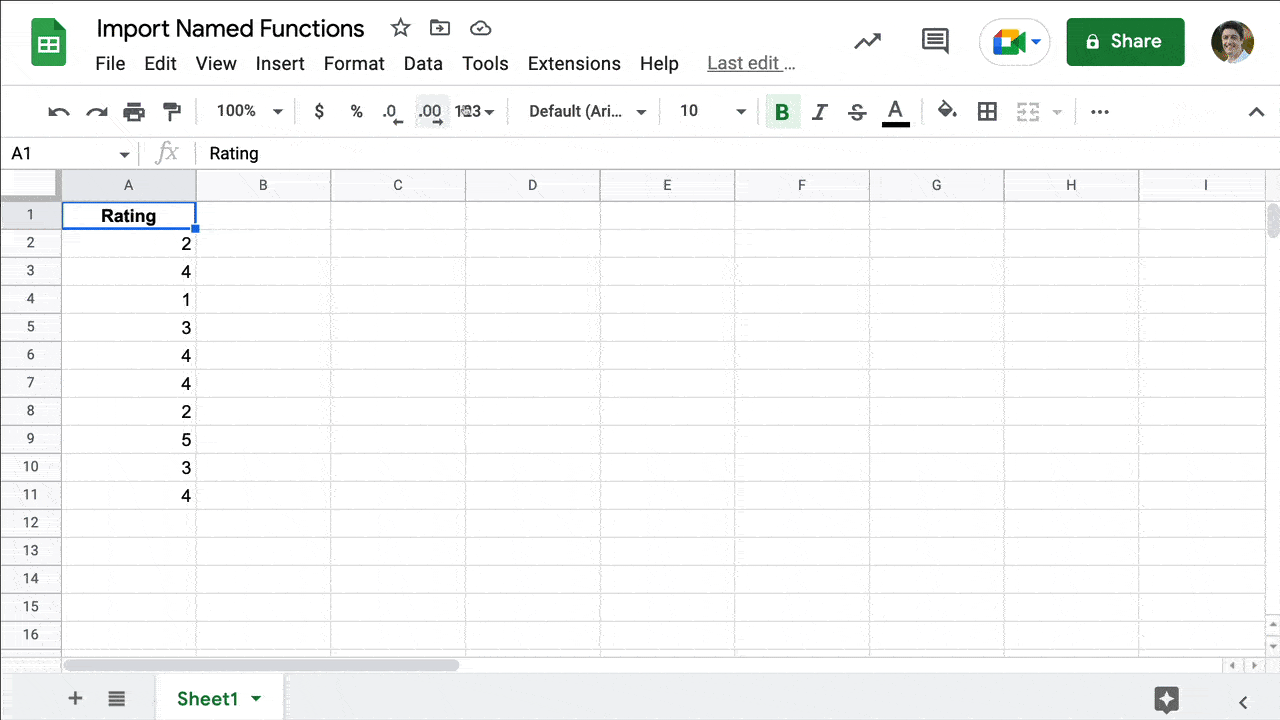Open the text color picker
Screen dimensions: 1280x720
(895, 111)
